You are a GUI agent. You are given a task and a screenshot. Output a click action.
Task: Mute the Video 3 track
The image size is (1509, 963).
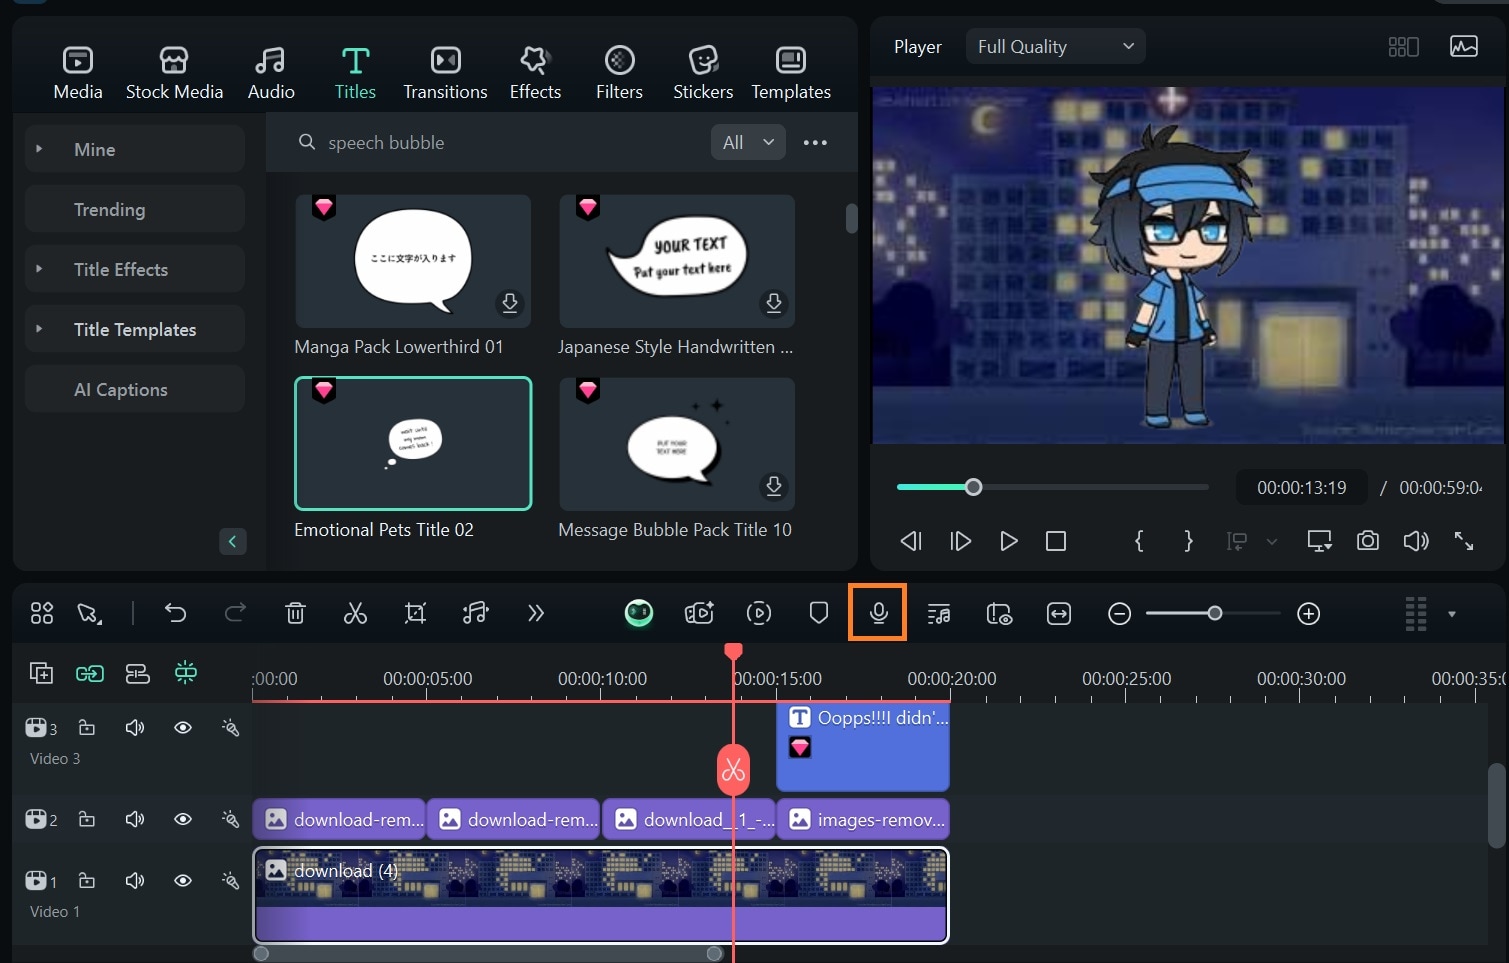[x=135, y=728]
